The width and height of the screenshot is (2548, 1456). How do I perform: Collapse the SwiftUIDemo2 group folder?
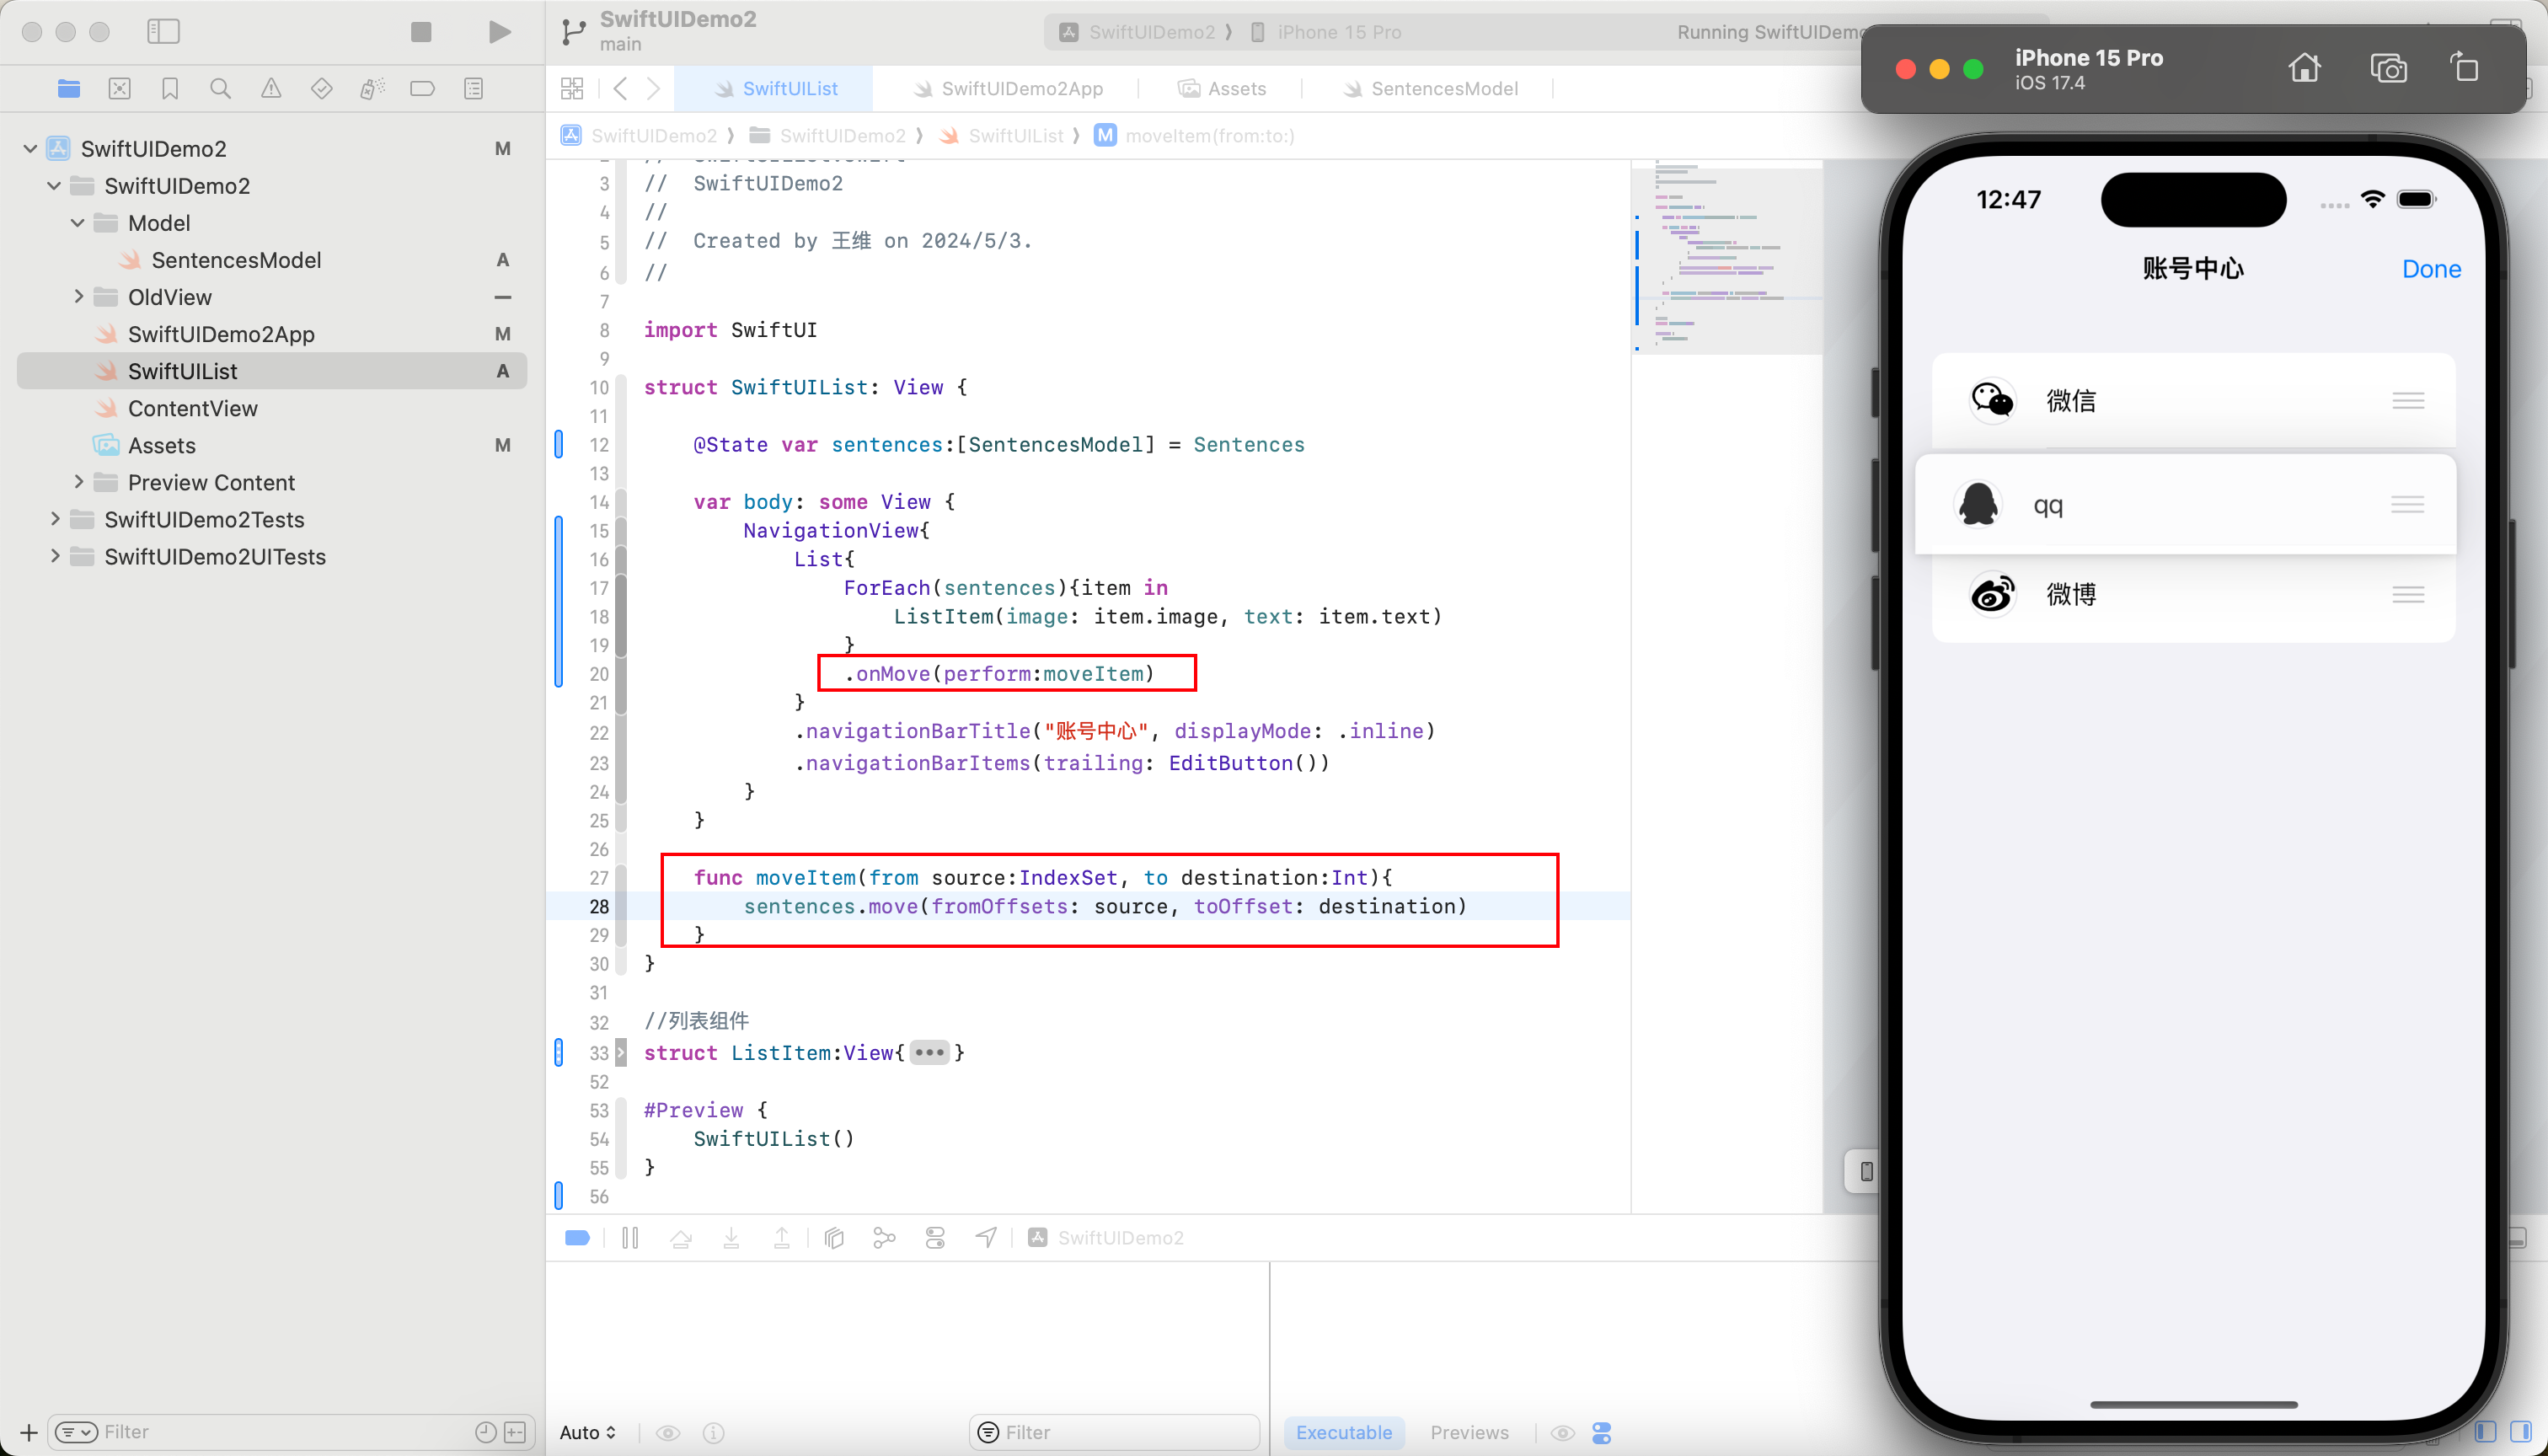tap(54, 186)
